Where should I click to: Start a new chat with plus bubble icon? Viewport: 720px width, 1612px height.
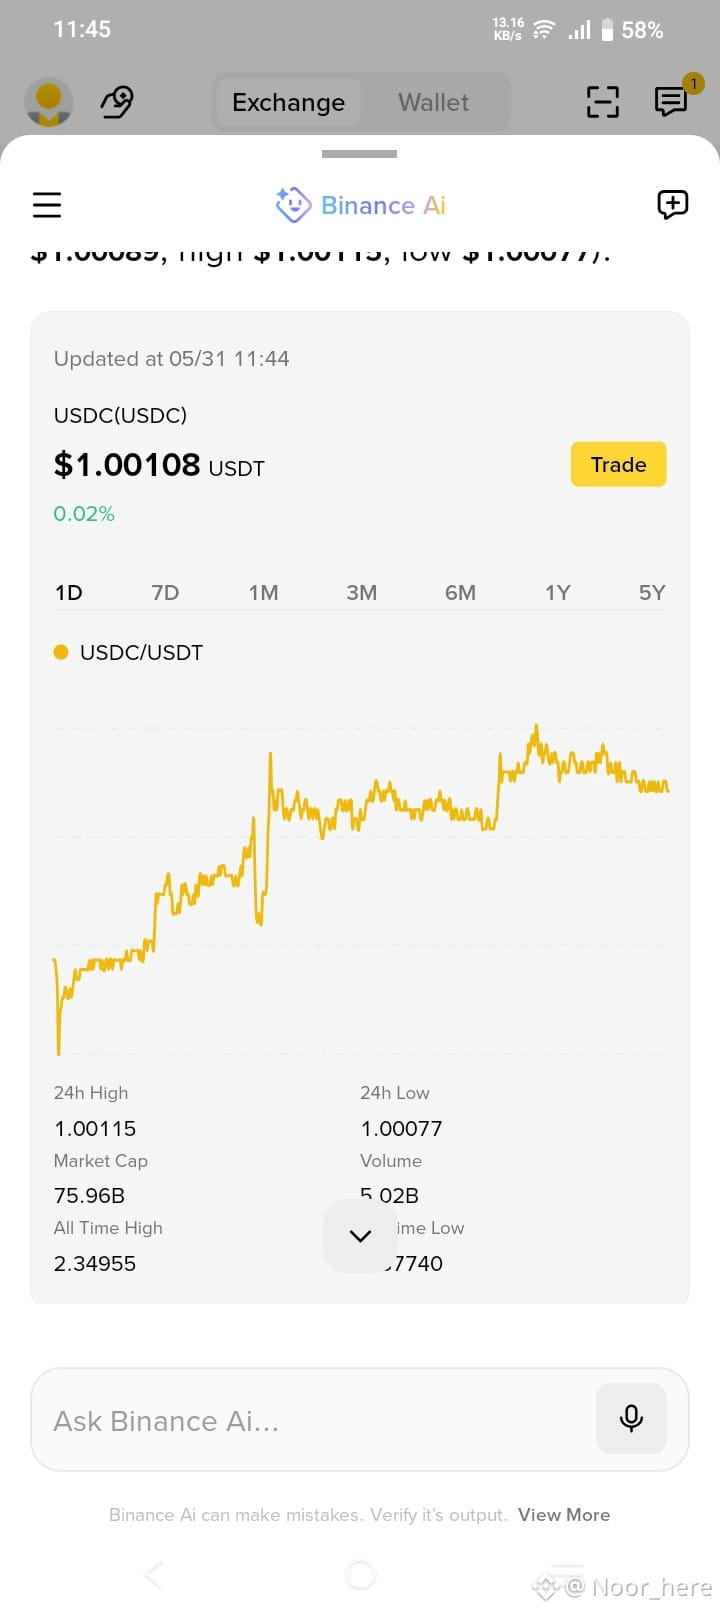672,205
